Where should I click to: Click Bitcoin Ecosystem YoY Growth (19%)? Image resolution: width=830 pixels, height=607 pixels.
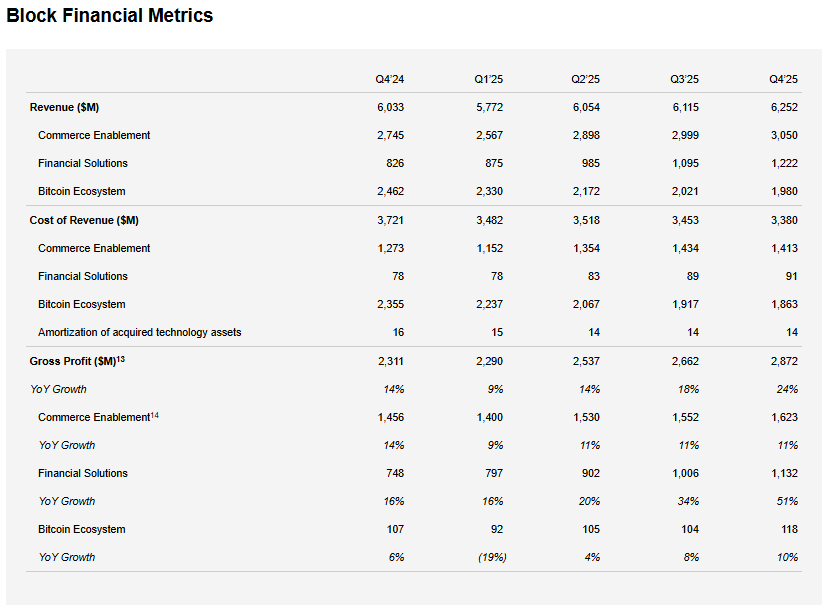pyautogui.click(x=492, y=557)
